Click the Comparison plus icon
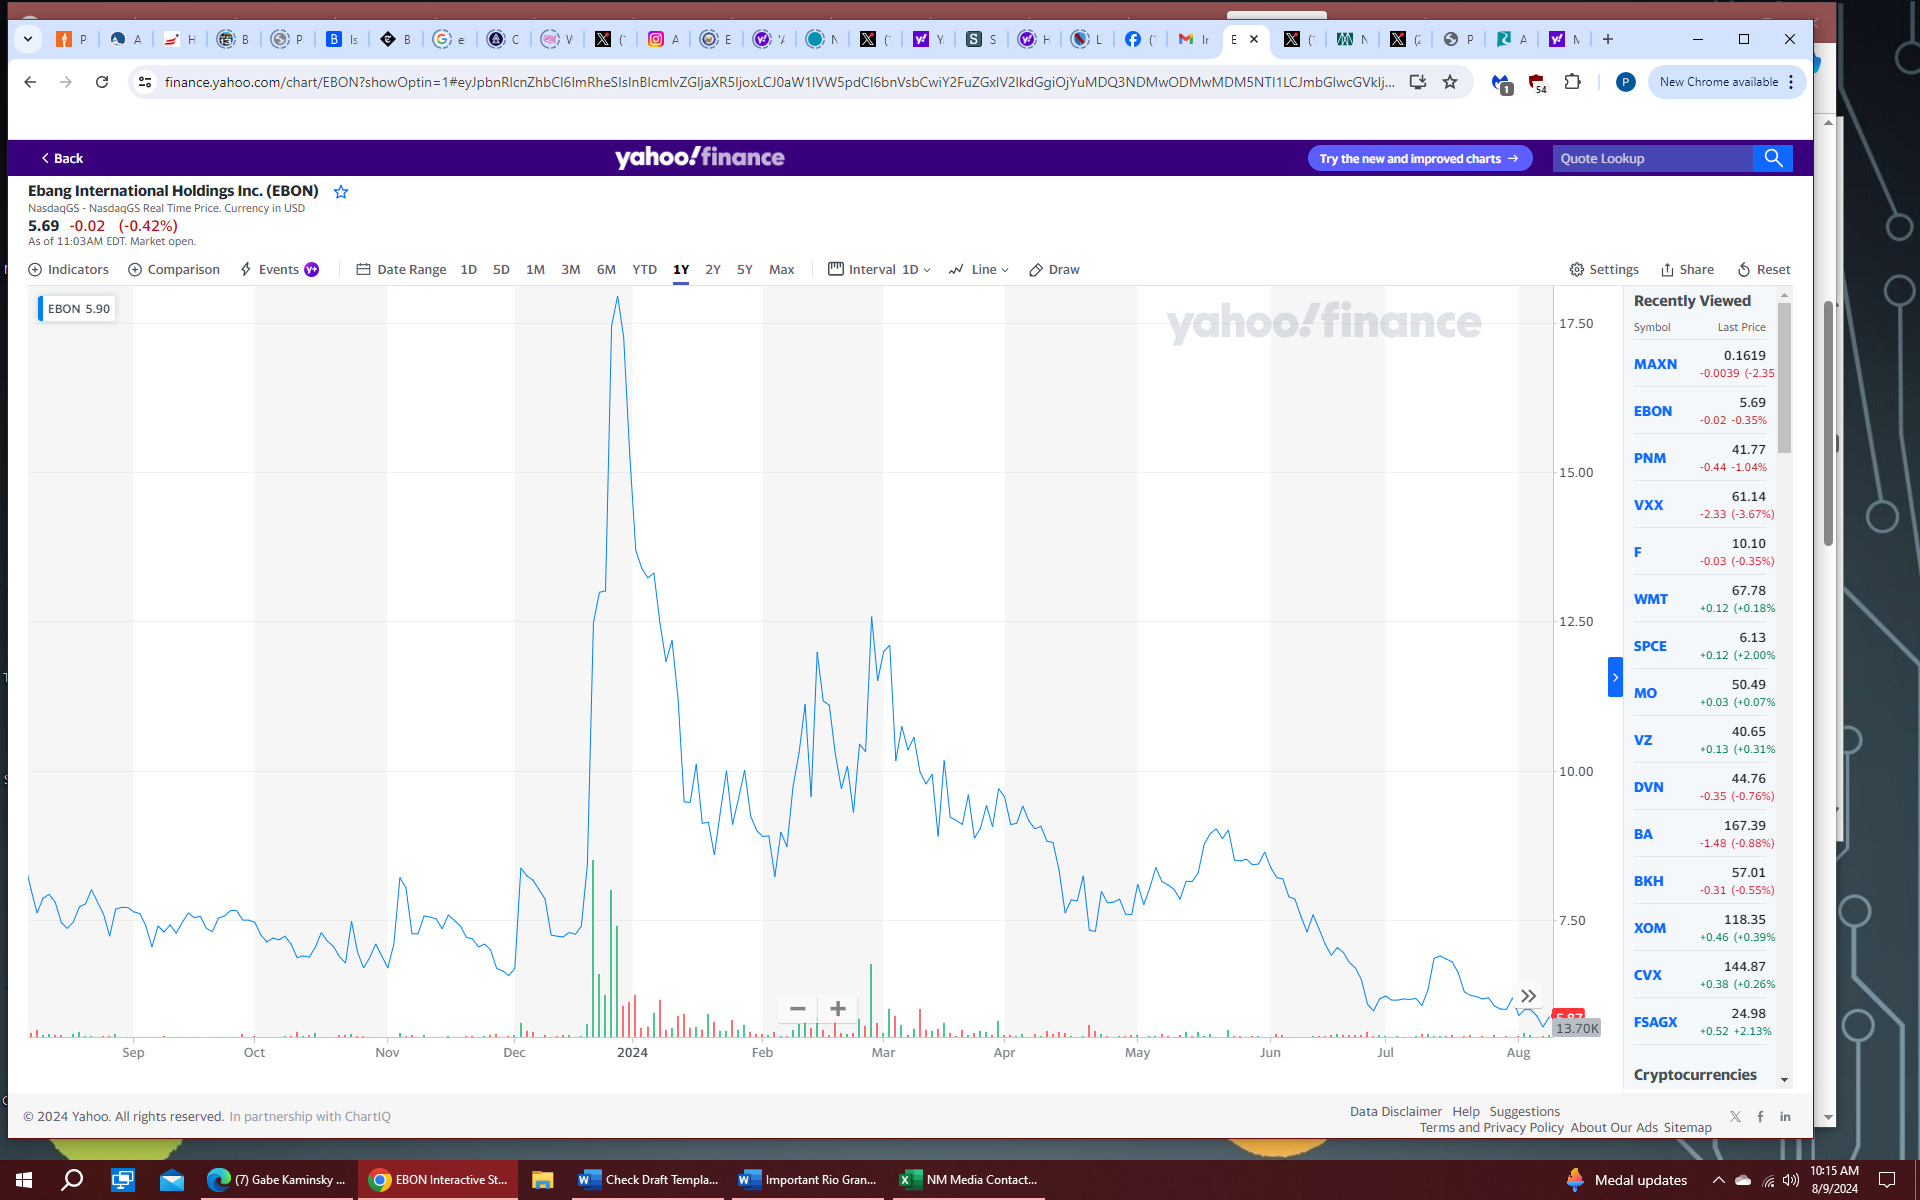This screenshot has height=1200, width=1920. pyautogui.click(x=135, y=270)
